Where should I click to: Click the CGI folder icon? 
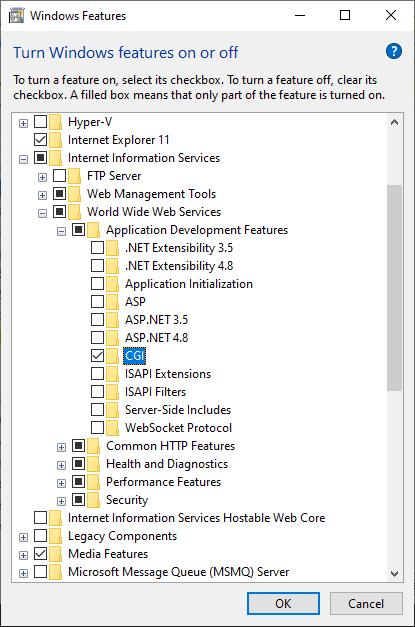(112, 355)
